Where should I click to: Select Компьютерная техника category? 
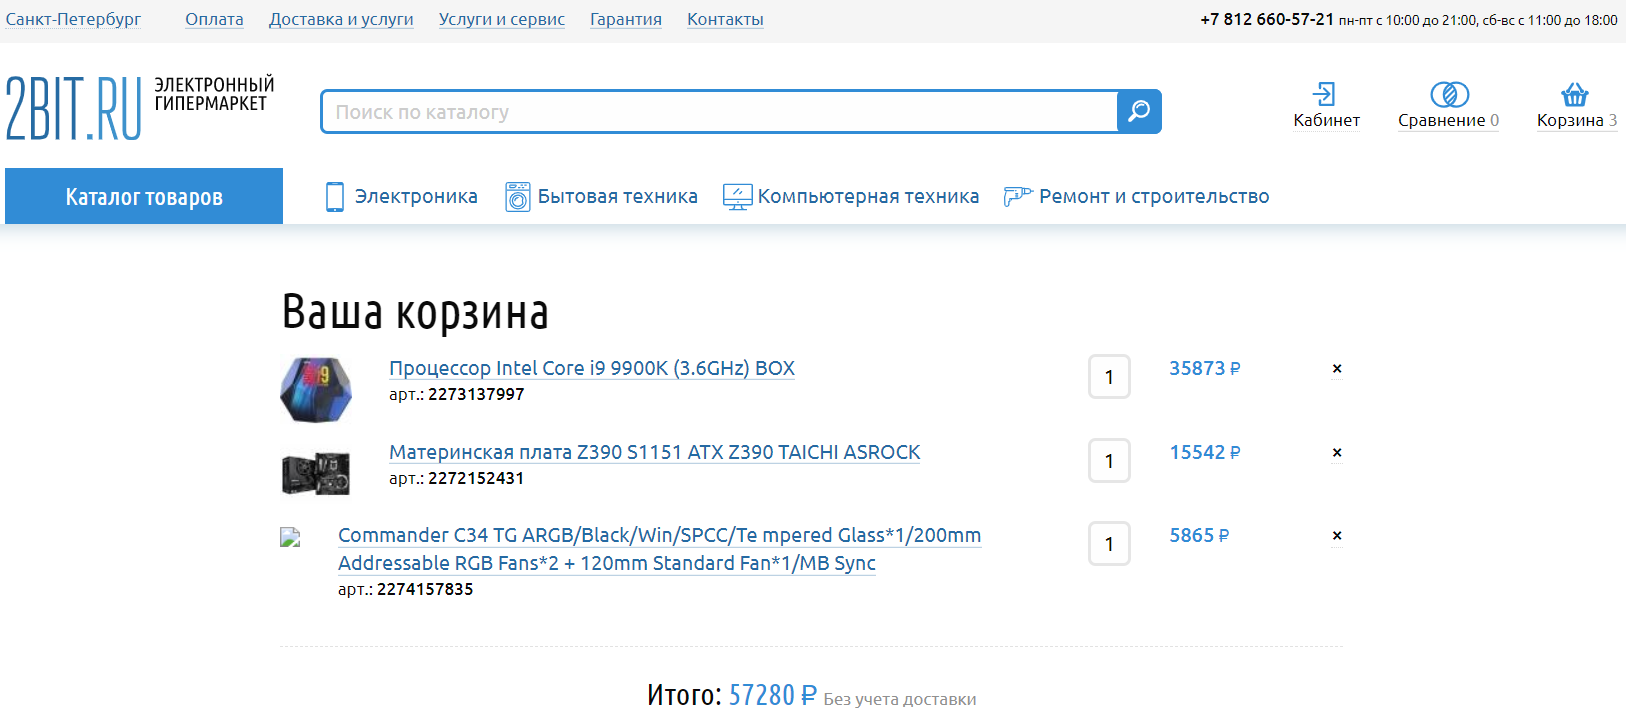click(x=868, y=196)
